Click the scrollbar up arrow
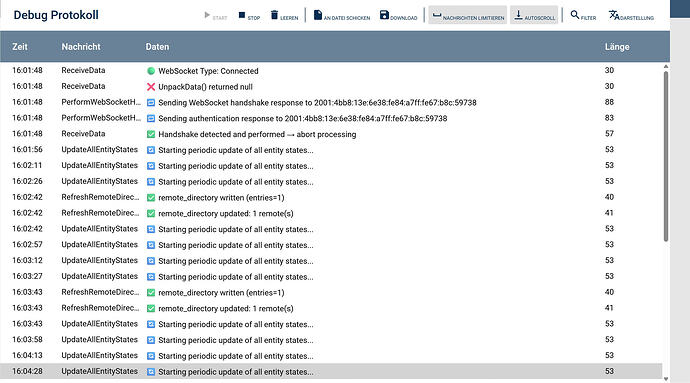 (x=666, y=67)
